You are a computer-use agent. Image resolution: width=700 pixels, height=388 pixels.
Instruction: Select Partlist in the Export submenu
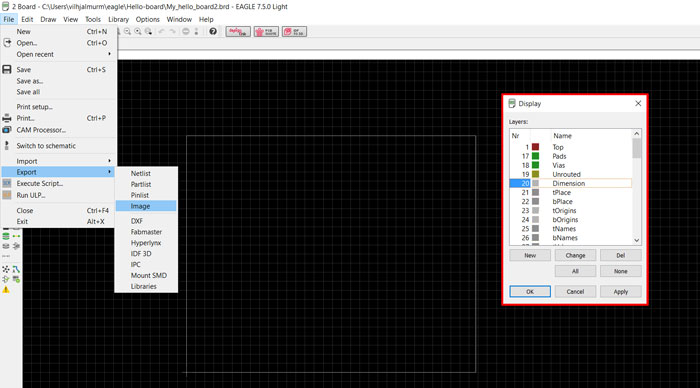tap(146, 184)
